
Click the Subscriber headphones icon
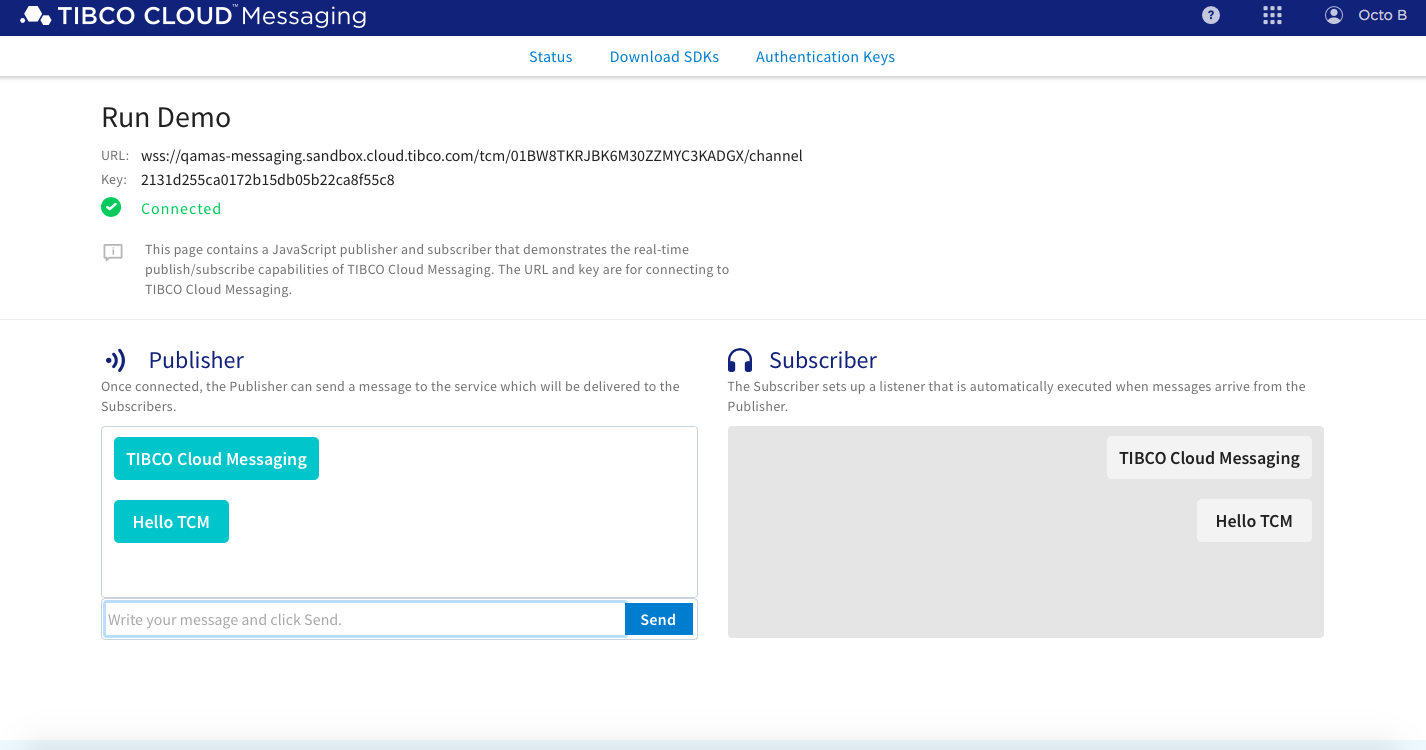[x=740, y=361]
